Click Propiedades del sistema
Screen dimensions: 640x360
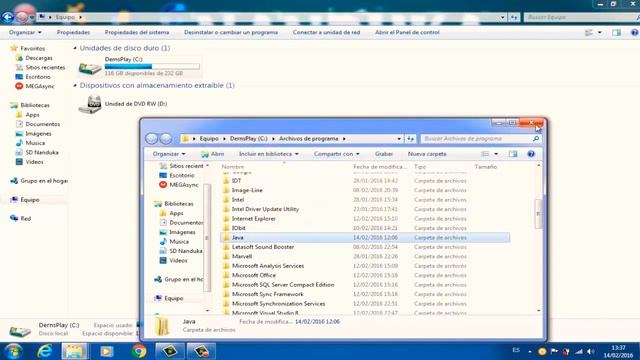[x=137, y=32]
